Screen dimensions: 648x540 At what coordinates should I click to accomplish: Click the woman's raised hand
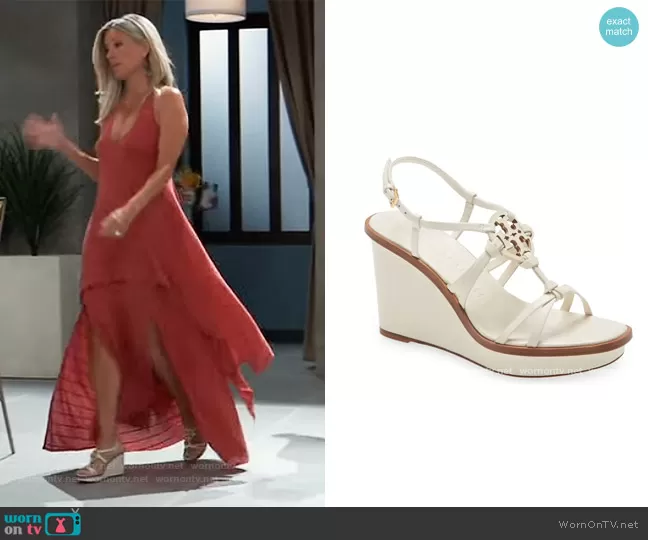(x=42, y=130)
